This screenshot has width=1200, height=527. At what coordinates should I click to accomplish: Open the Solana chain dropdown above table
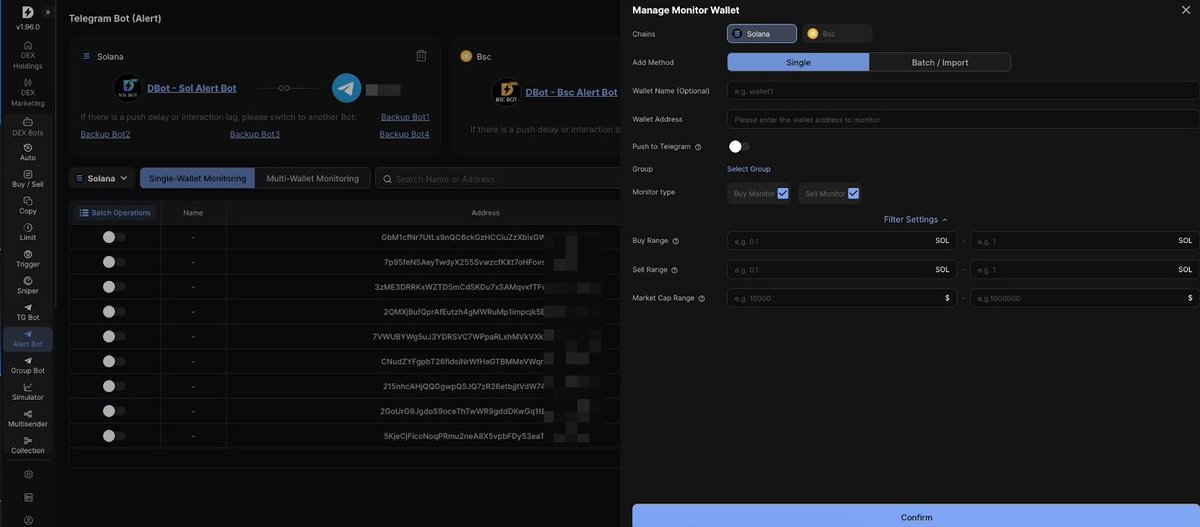pos(102,178)
